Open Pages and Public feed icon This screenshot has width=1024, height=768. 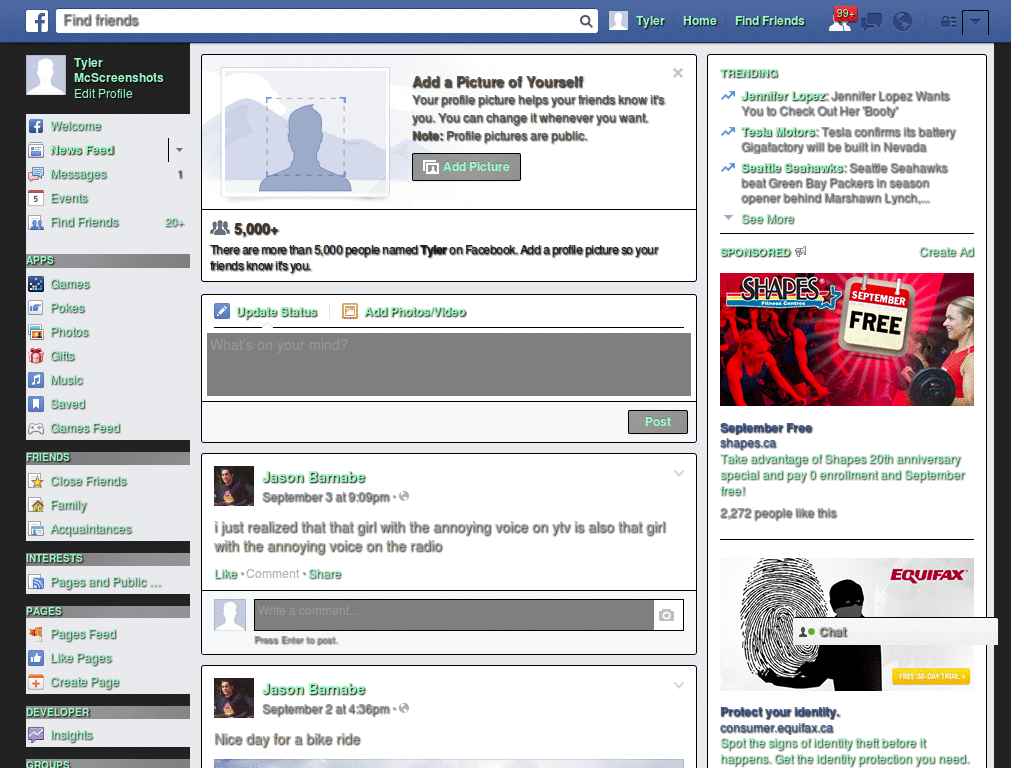[x=36, y=582]
